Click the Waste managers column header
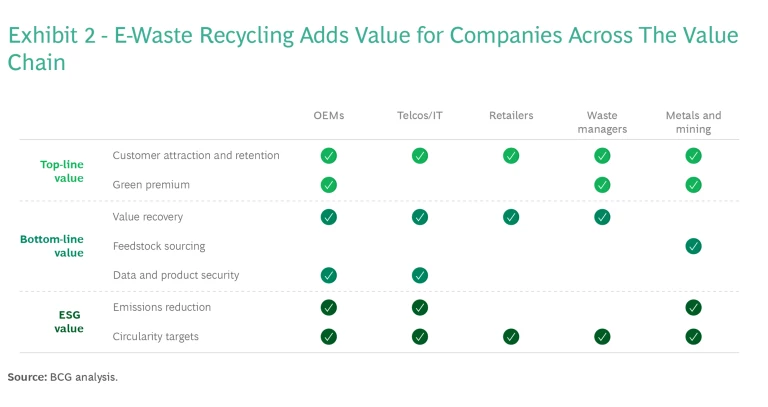The height and width of the screenshot is (407, 768). coord(602,122)
